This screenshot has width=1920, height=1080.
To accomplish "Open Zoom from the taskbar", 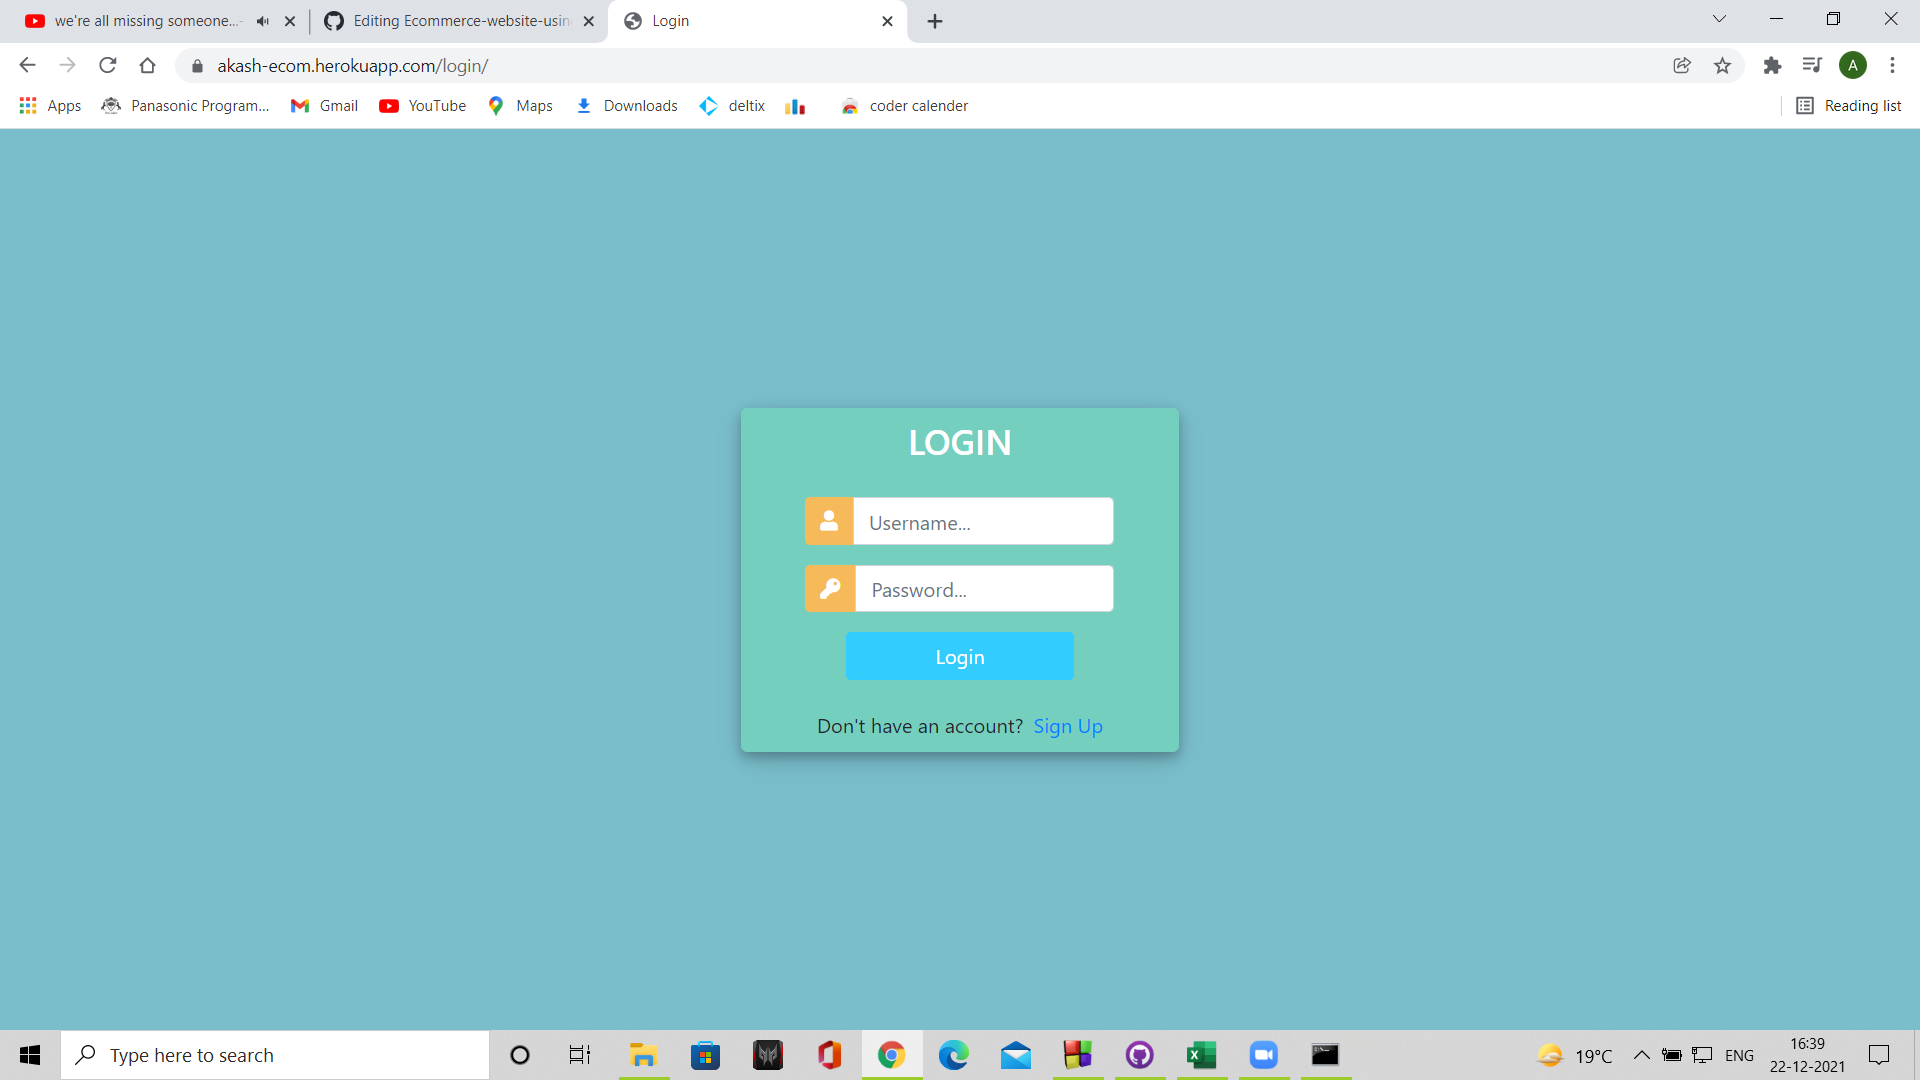I will click(1263, 1055).
